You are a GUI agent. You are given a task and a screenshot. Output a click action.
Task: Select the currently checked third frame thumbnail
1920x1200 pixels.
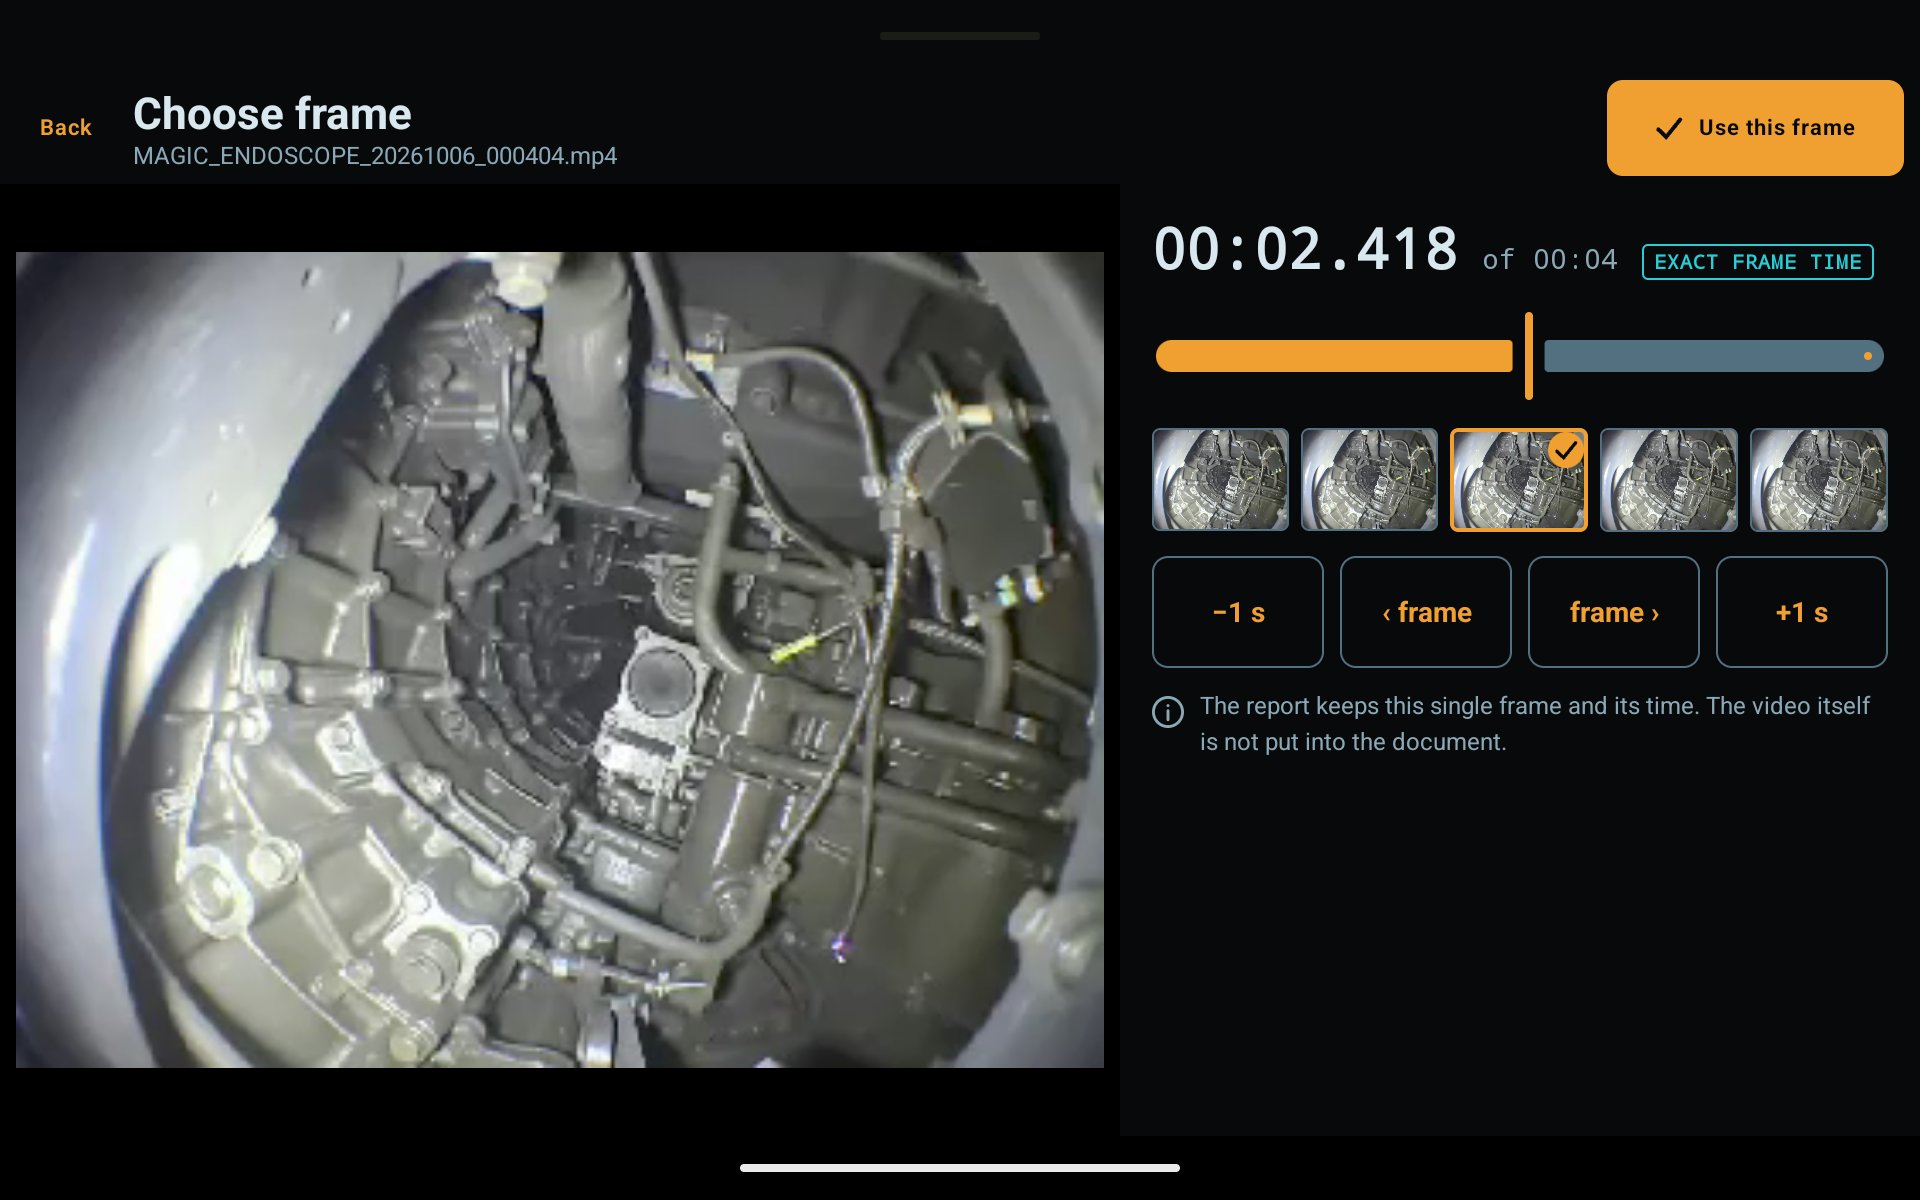(x=1519, y=480)
